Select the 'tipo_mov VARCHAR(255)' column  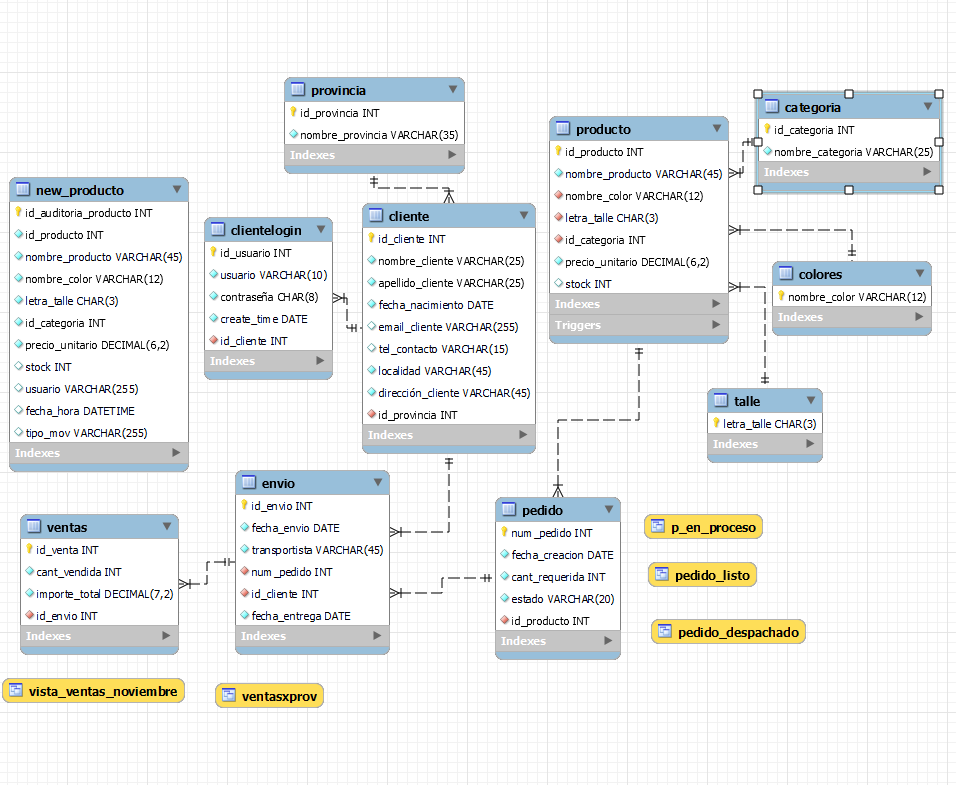pos(99,433)
